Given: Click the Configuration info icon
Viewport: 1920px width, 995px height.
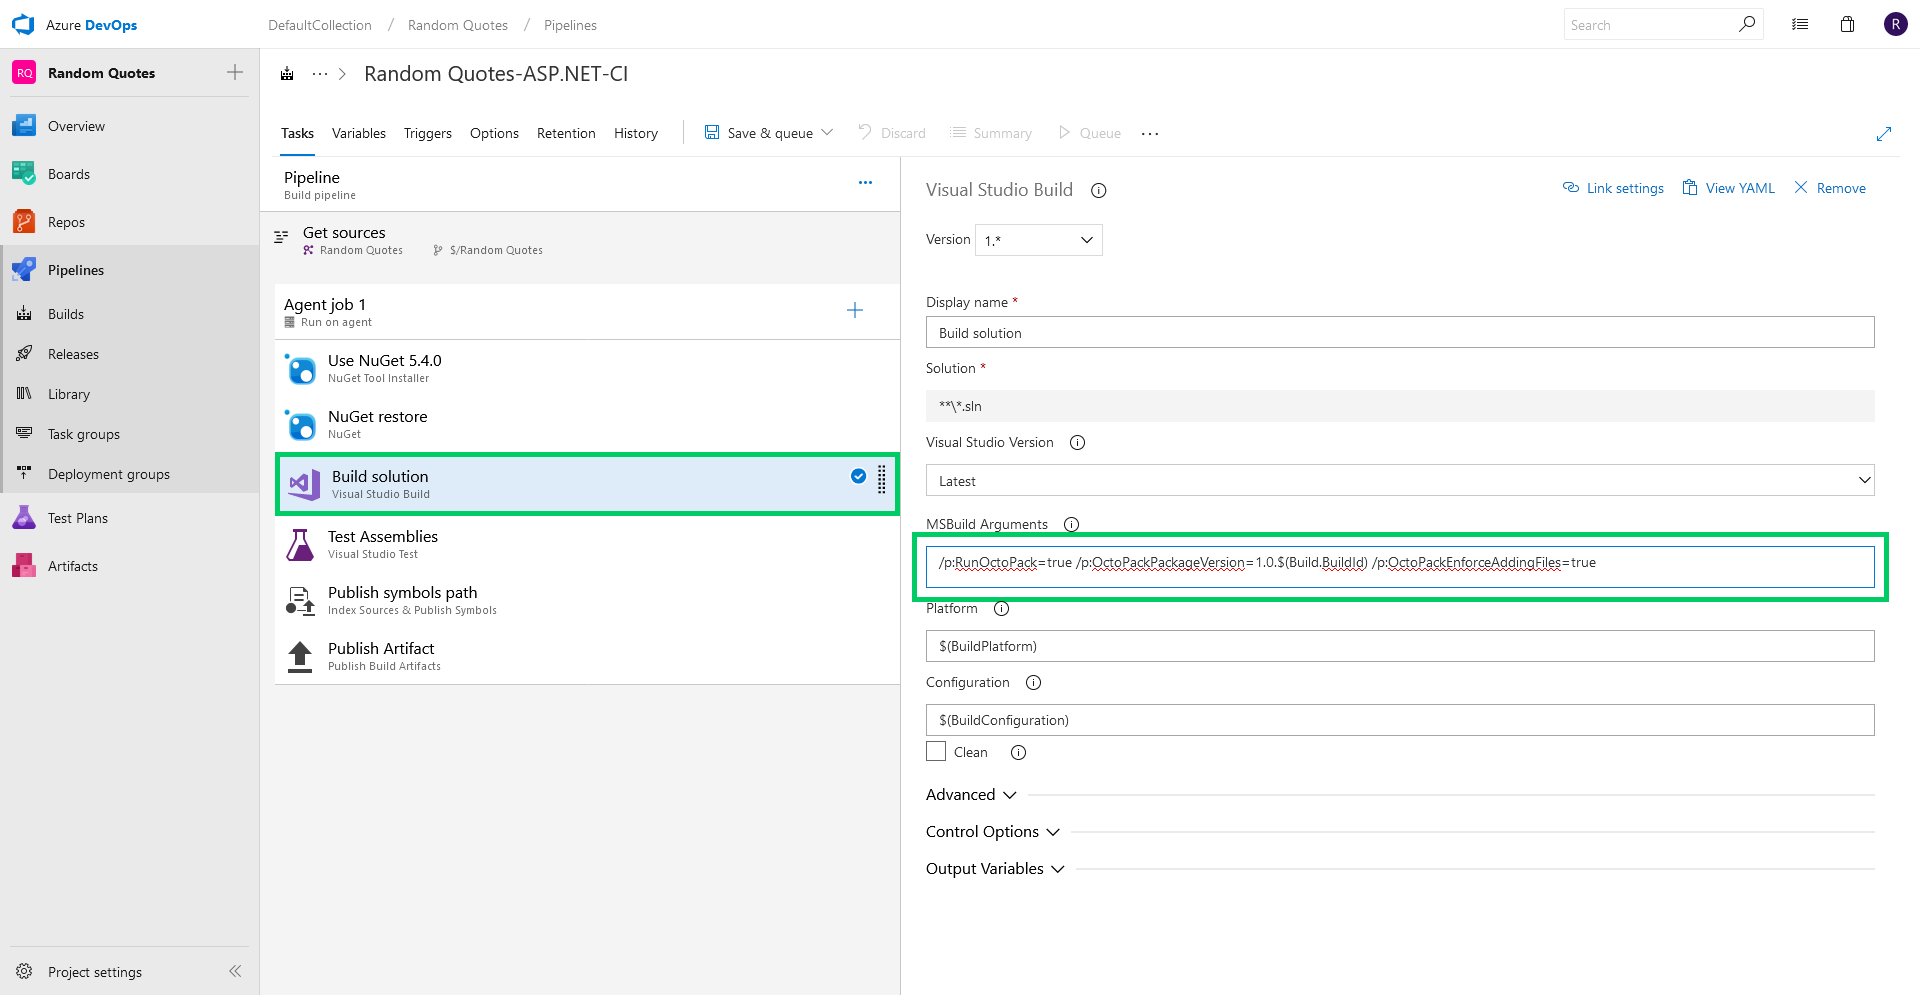Looking at the screenshot, I should (x=1033, y=682).
